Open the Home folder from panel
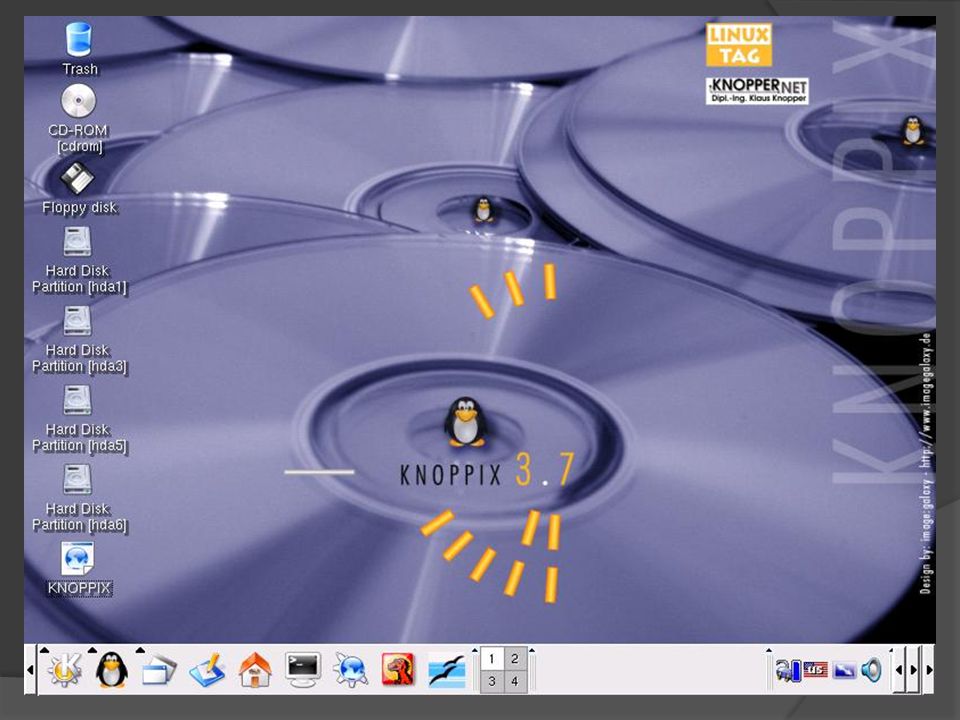960x720 pixels. (x=255, y=670)
